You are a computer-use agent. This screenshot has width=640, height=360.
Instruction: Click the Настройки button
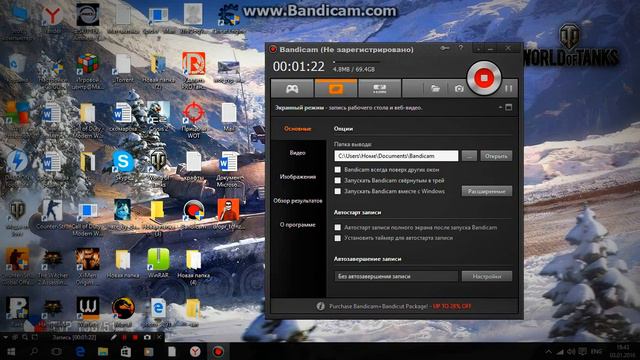click(x=487, y=276)
